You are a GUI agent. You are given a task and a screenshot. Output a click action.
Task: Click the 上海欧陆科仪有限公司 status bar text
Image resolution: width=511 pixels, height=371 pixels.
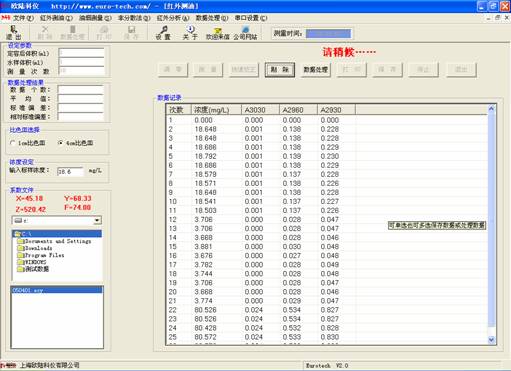coord(49,365)
